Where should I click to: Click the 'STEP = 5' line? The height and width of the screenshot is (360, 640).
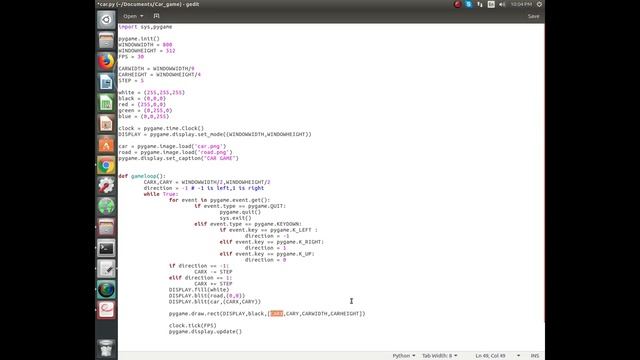click(131, 80)
